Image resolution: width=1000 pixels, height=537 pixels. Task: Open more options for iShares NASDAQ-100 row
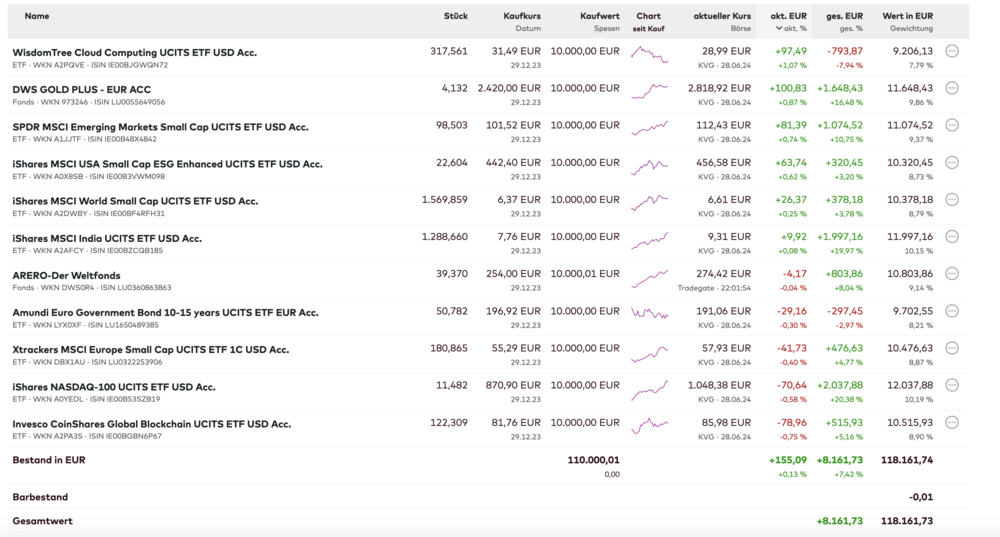(x=951, y=385)
